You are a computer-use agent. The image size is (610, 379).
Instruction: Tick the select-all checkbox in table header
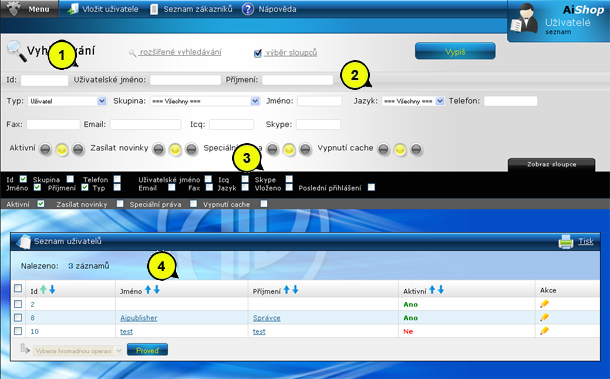point(18,288)
